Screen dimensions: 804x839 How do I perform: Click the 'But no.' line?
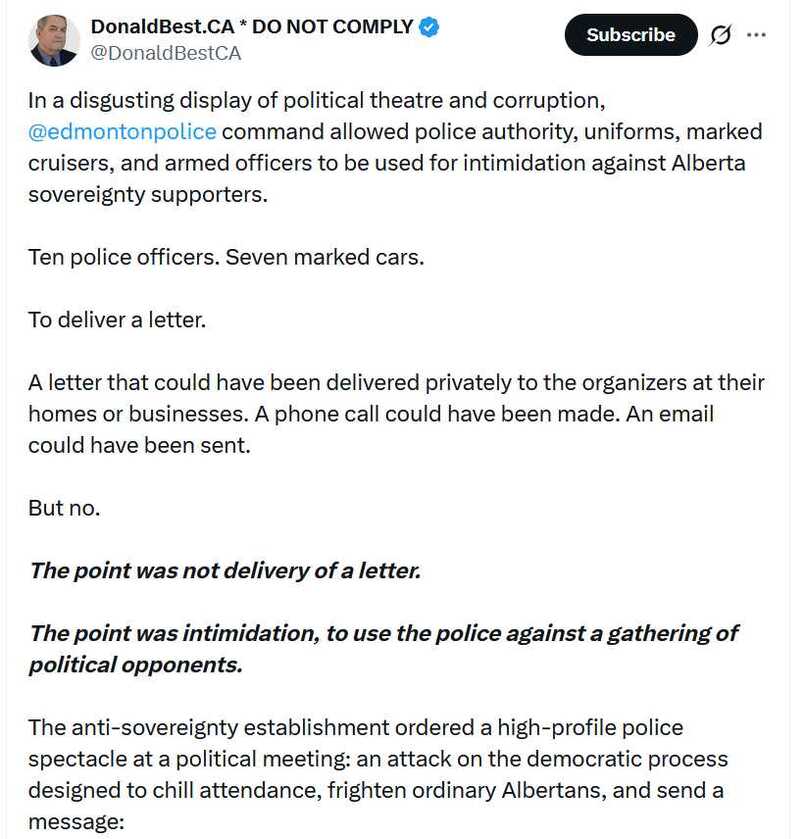tap(64, 508)
